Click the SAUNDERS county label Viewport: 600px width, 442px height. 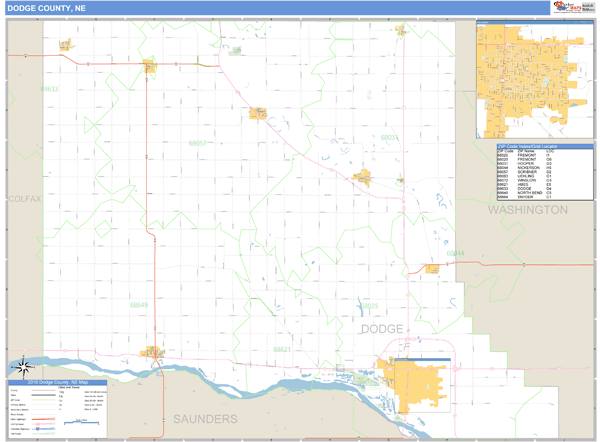pos(206,417)
